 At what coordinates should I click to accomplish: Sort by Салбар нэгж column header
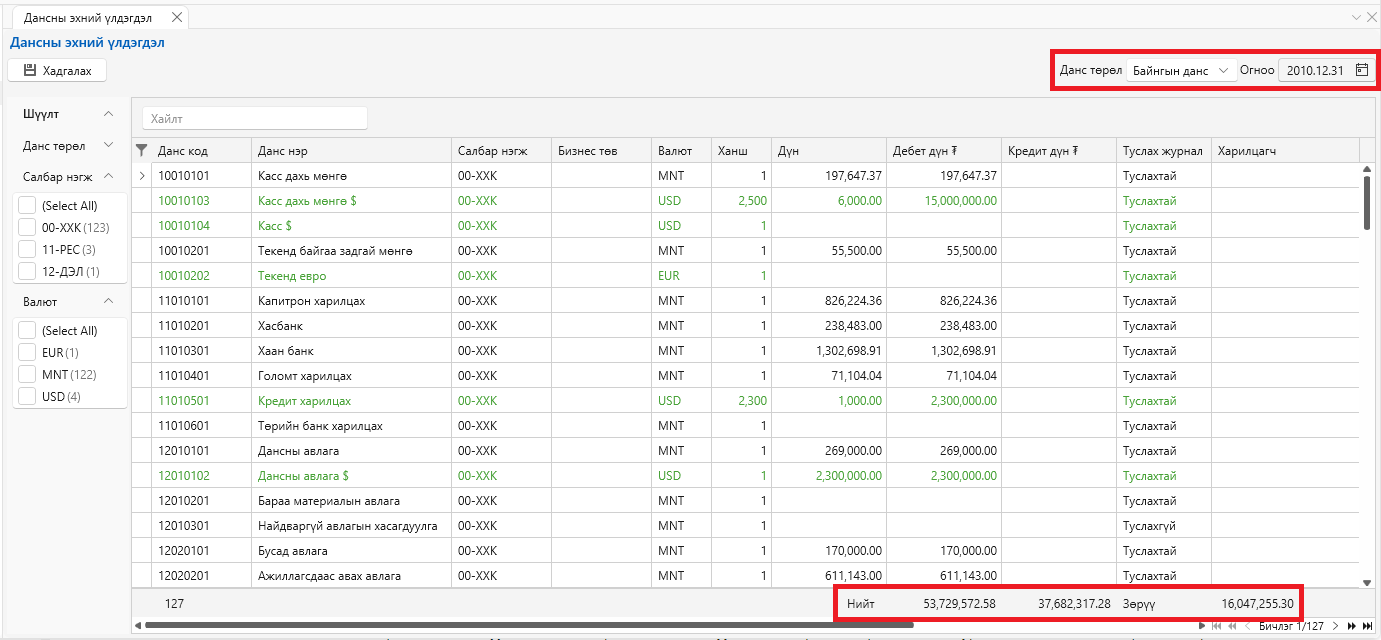tap(501, 150)
